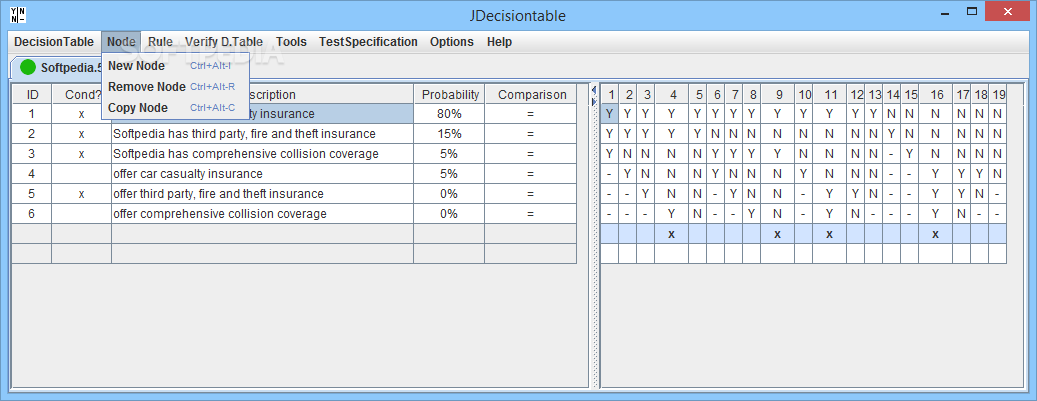The height and width of the screenshot is (401, 1037).
Task: Click the ID 4 cell
Action: (32, 173)
